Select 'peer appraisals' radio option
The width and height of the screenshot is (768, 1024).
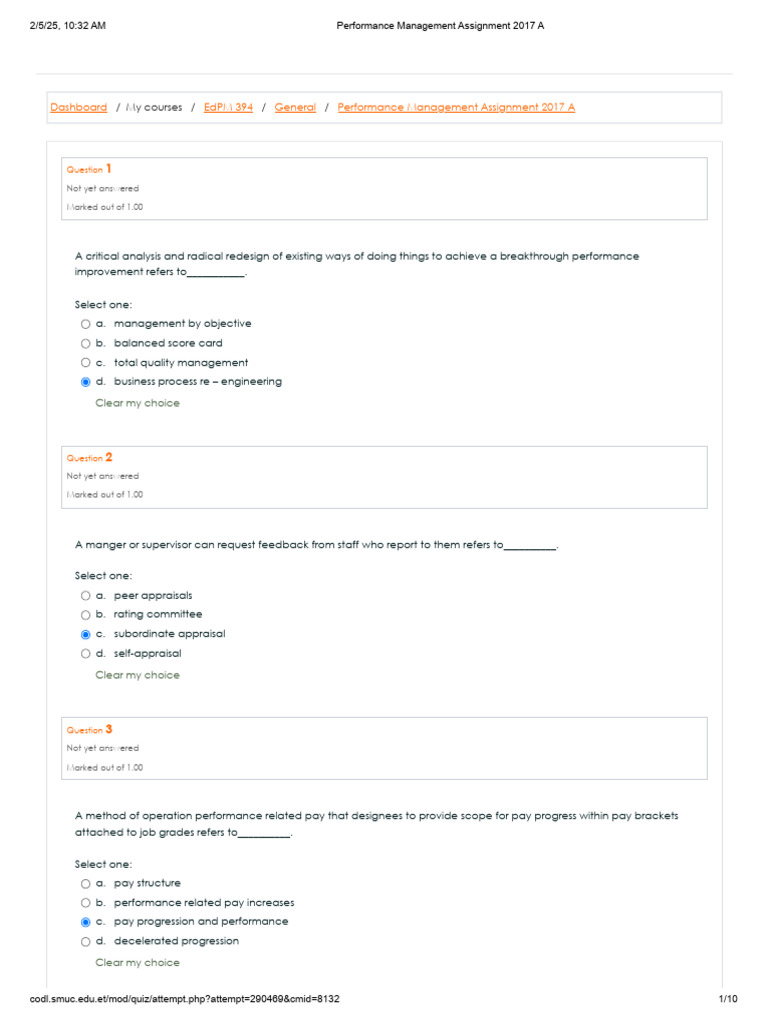click(x=86, y=596)
